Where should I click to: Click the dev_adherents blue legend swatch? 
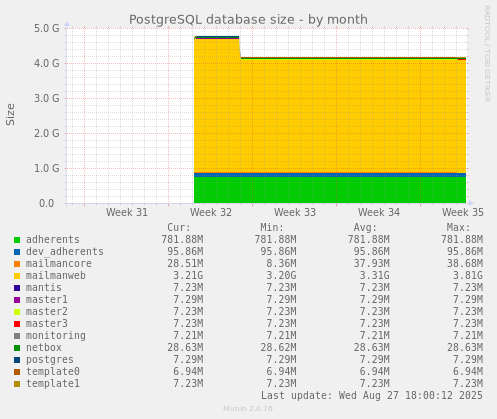pos(17,252)
